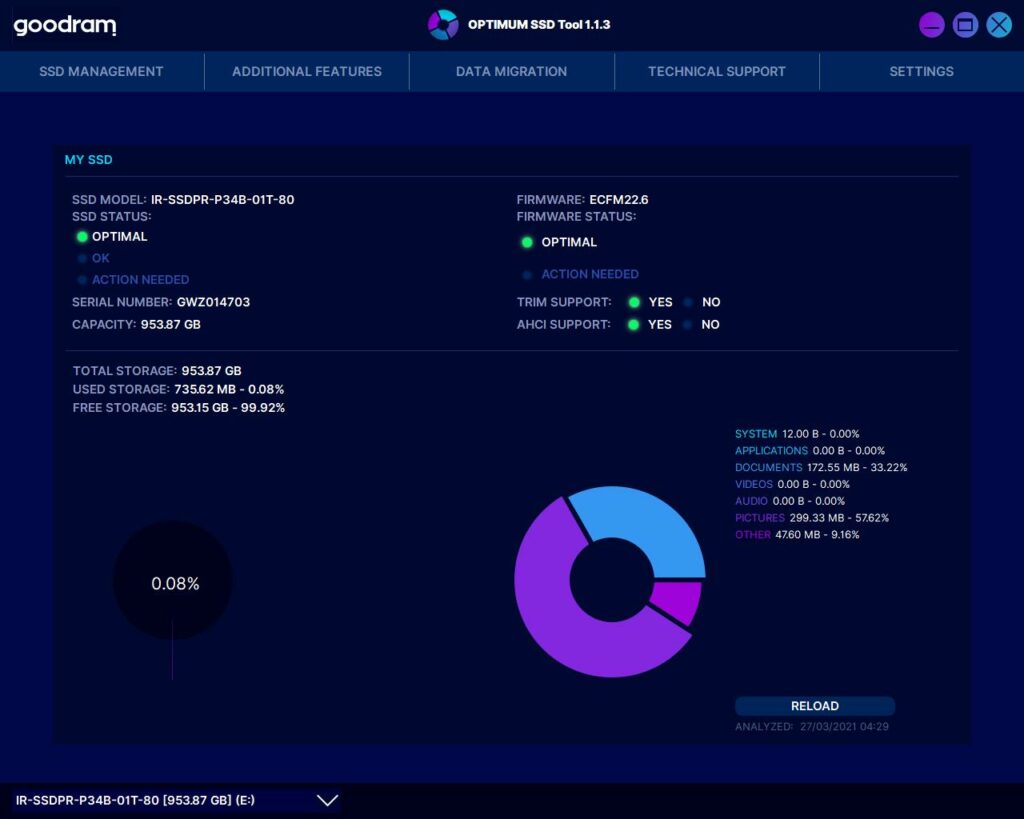
Task: Close the application with X icon
Action: tap(999, 25)
